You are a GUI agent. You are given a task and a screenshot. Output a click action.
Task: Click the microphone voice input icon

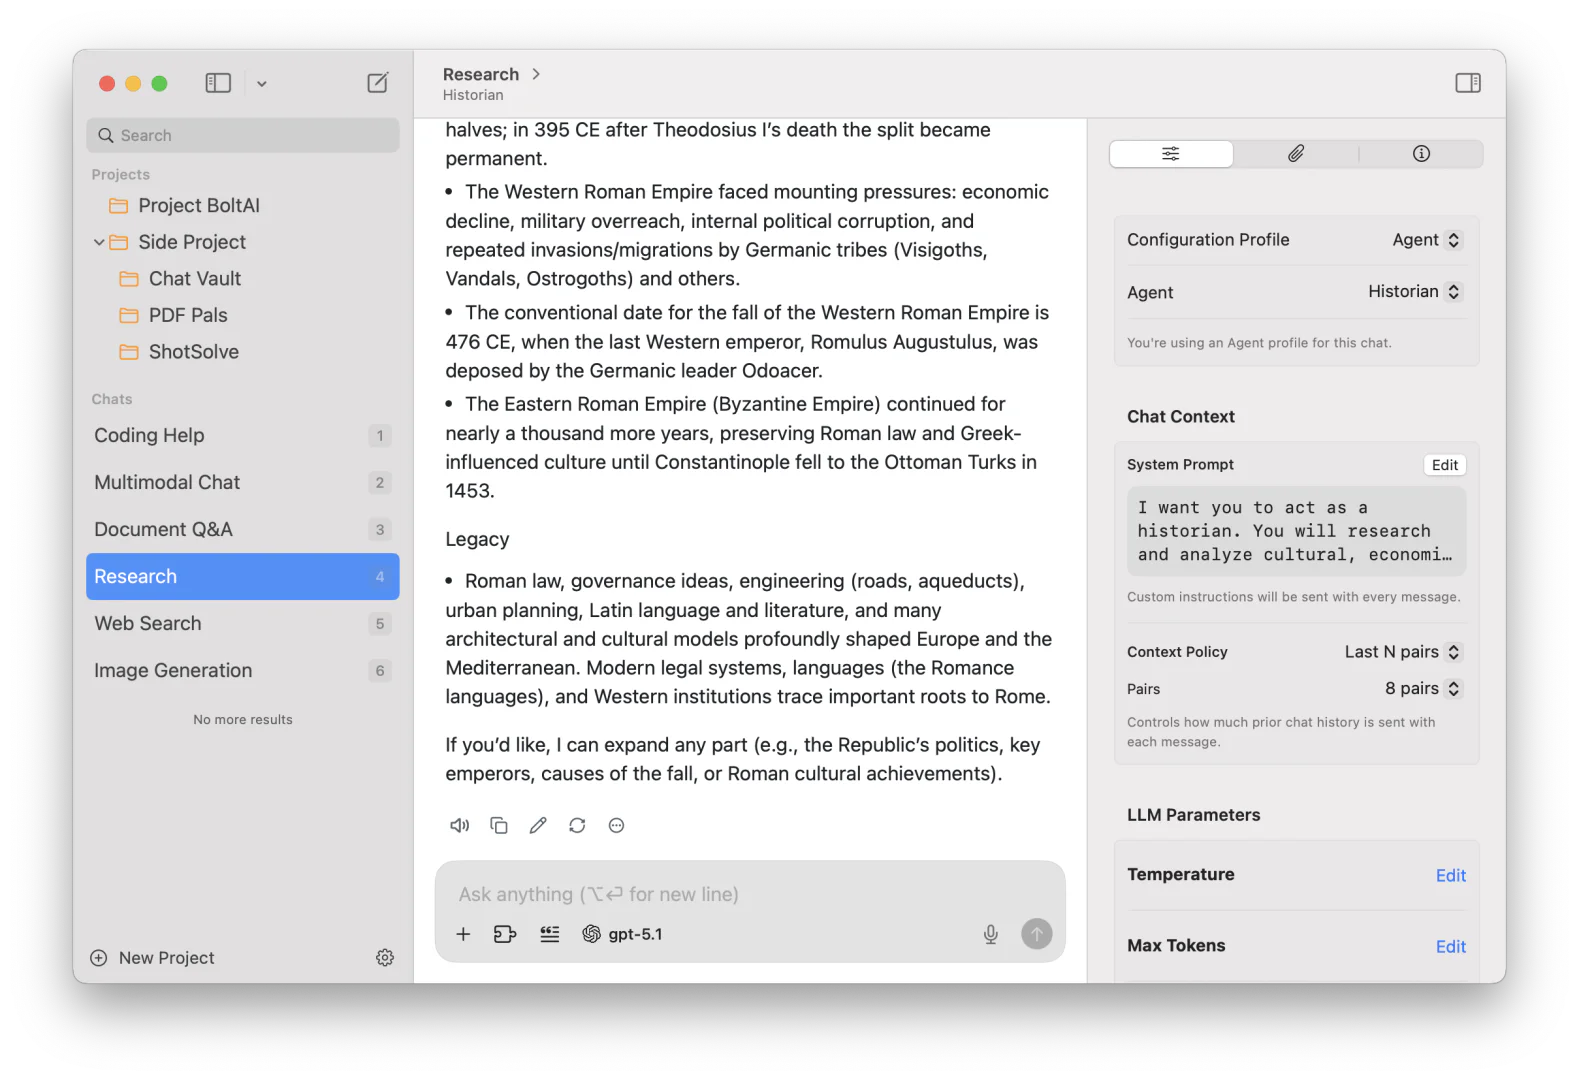pos(990,934)
